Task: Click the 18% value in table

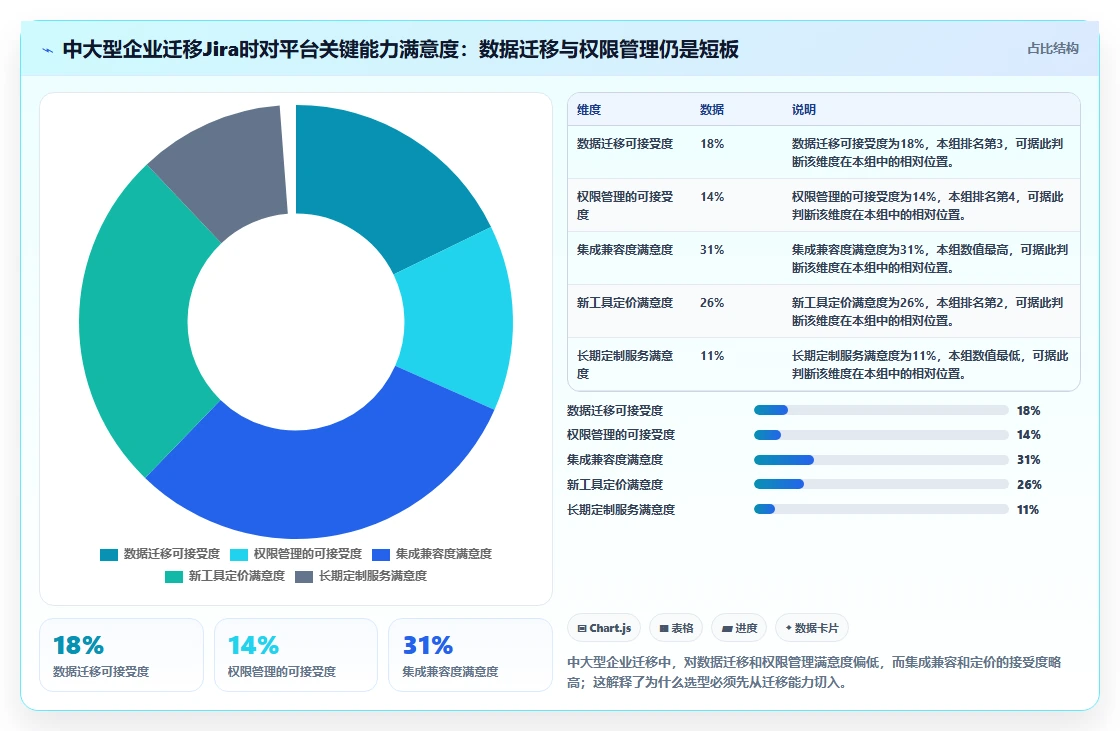Action: [711, 144]
